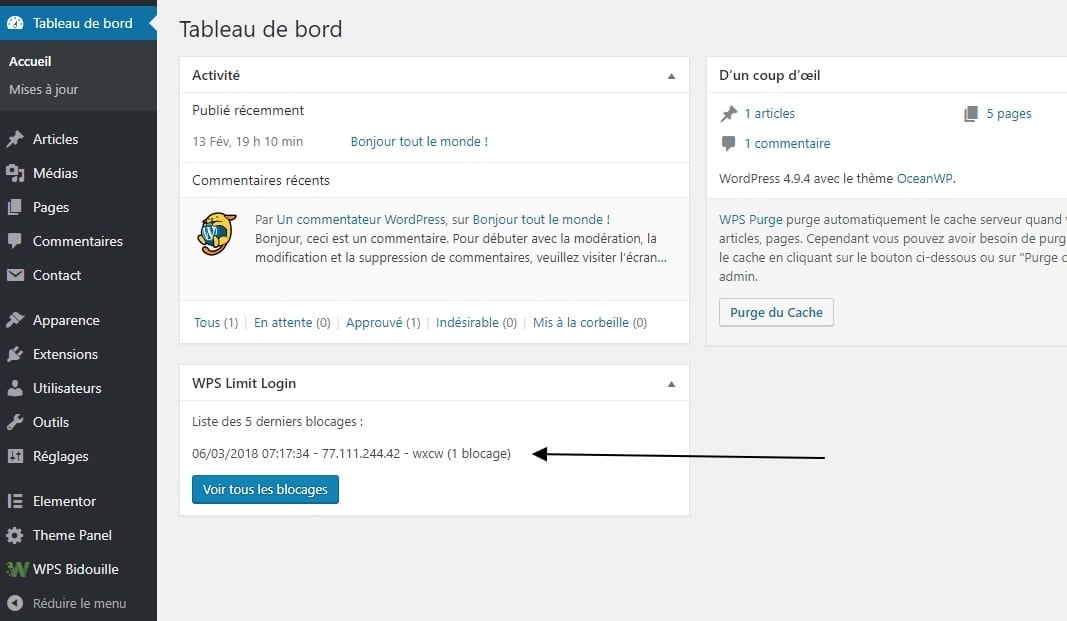This screenshot has width=1067, height=621.
Task: Click the WPS Bidouille logo icon
Action: (16, 569)
